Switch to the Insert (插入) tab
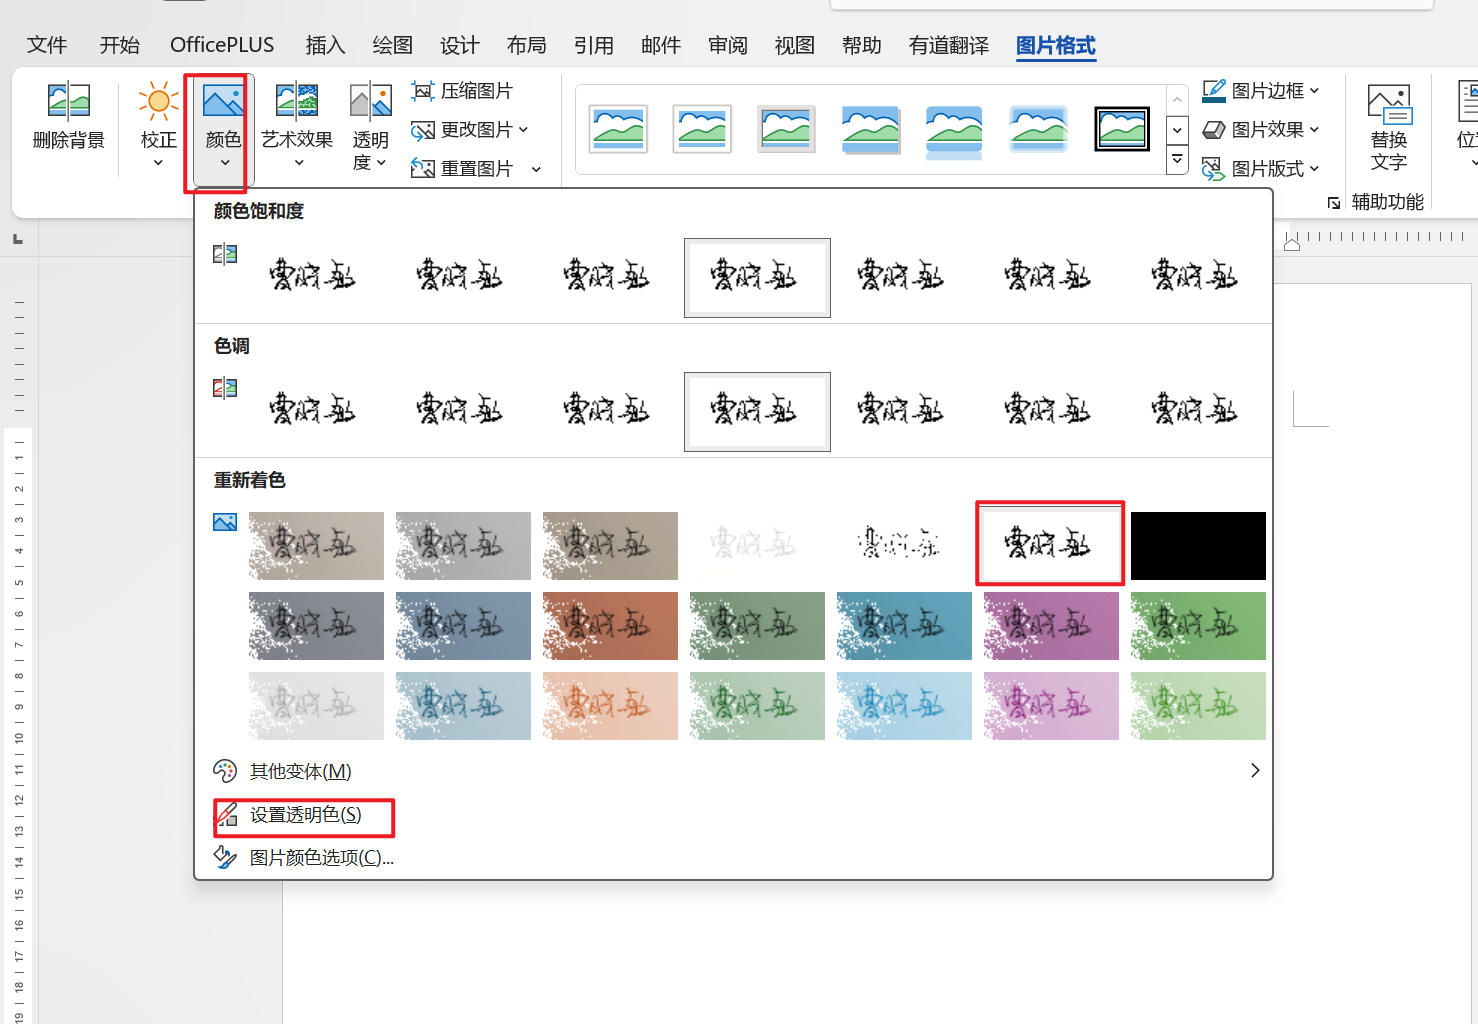 326,45
